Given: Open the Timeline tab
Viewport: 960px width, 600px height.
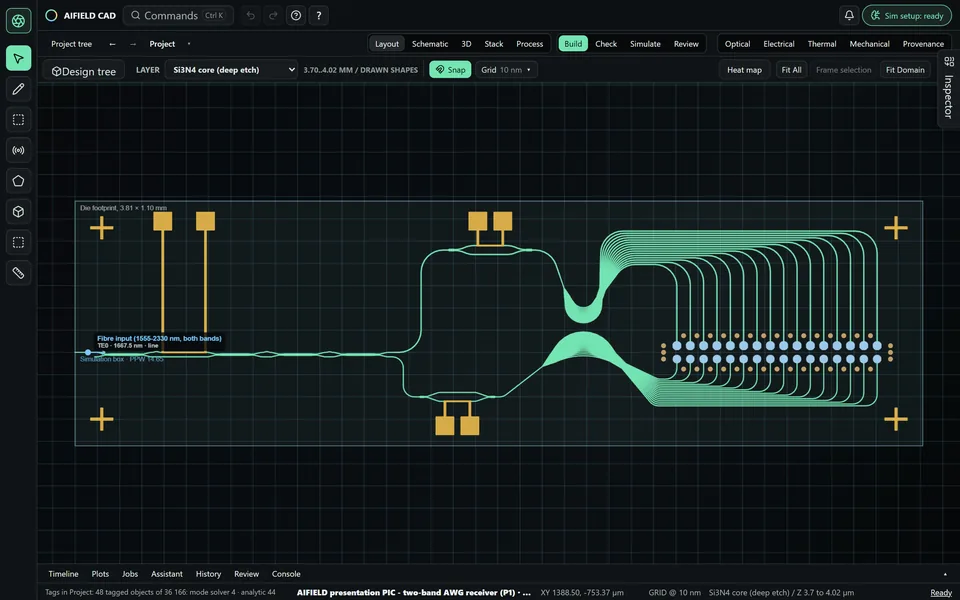Looking at the screenshot, I should [x=64, y=574].
